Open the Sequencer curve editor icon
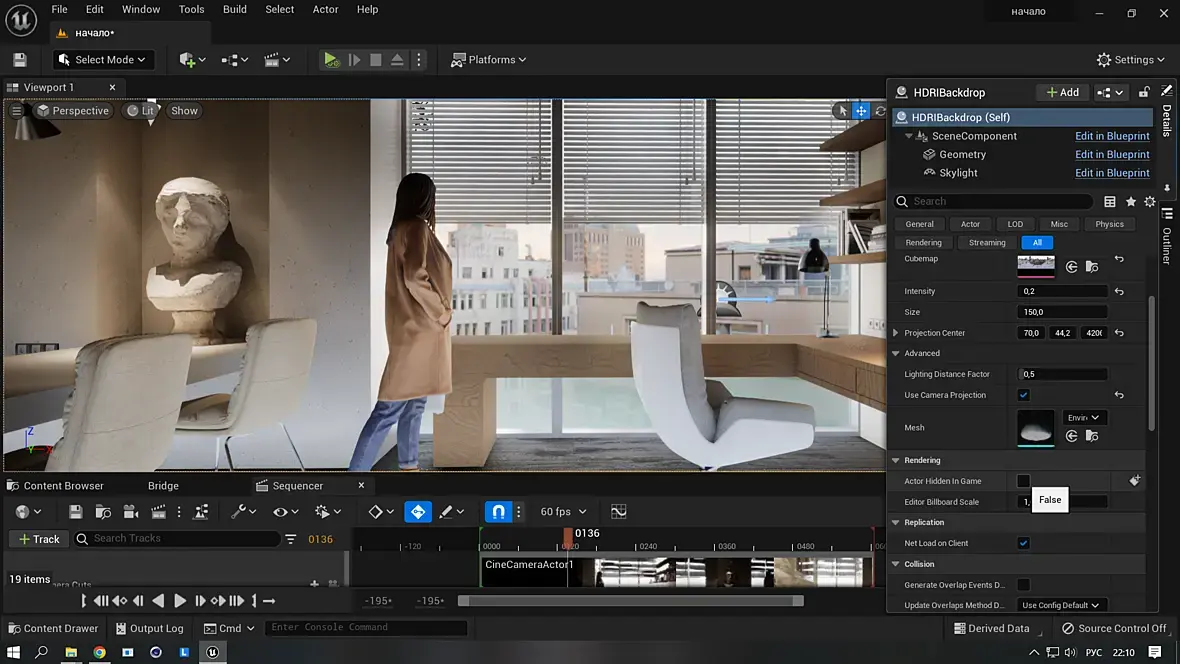Viewport: 1180px width, 664px height. pyautogui.click(x=618, y=512)
